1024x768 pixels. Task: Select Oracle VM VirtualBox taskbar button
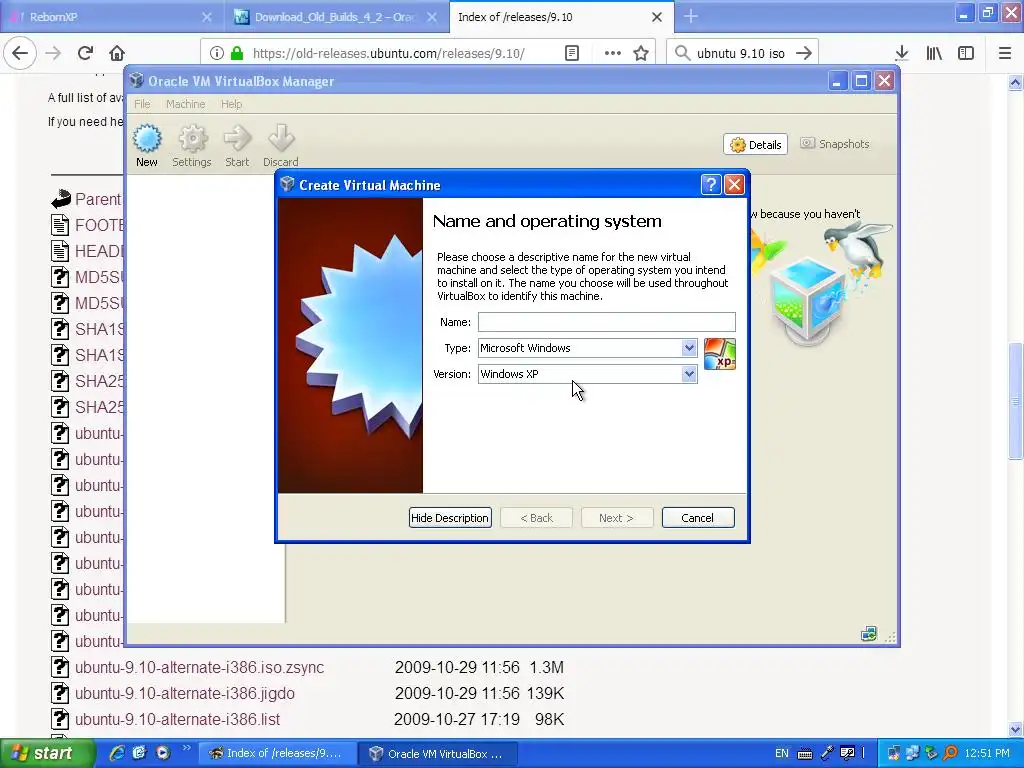point(438,754)
